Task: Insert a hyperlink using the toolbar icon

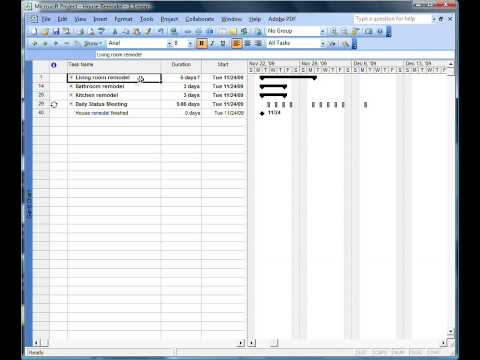Action: (x=173, y=31)
